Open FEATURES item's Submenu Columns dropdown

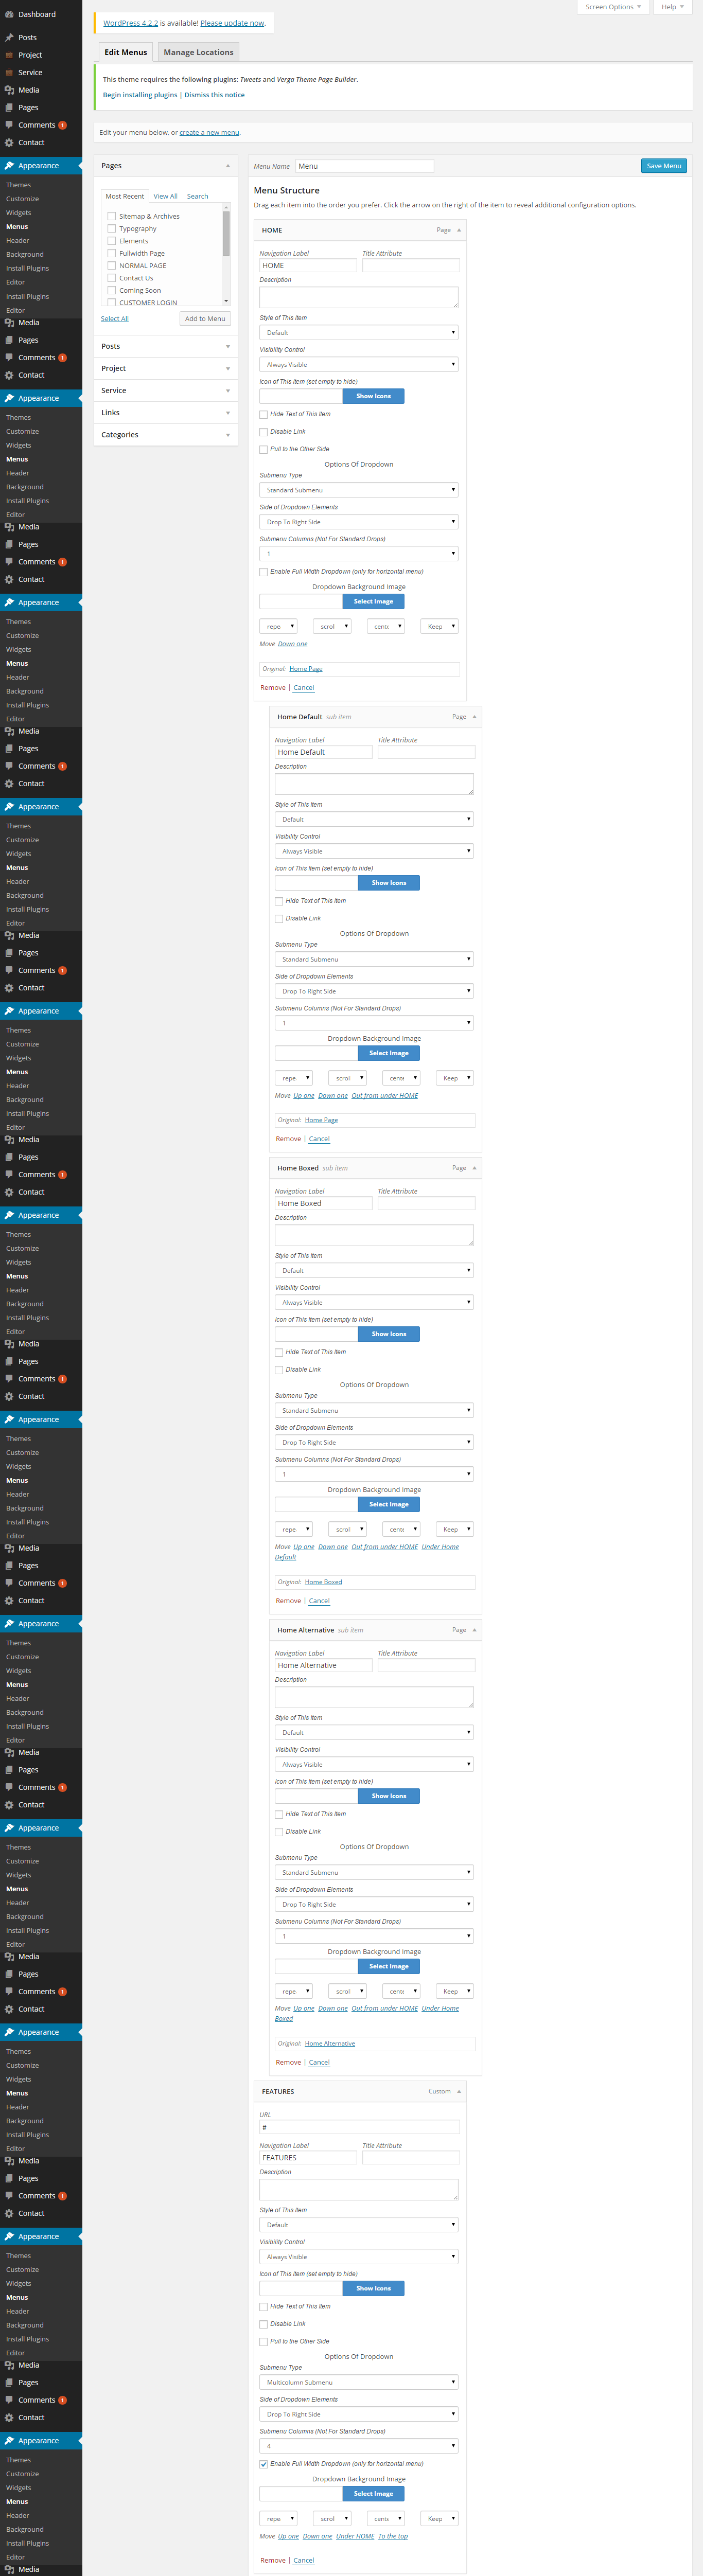pos(359,2446)
